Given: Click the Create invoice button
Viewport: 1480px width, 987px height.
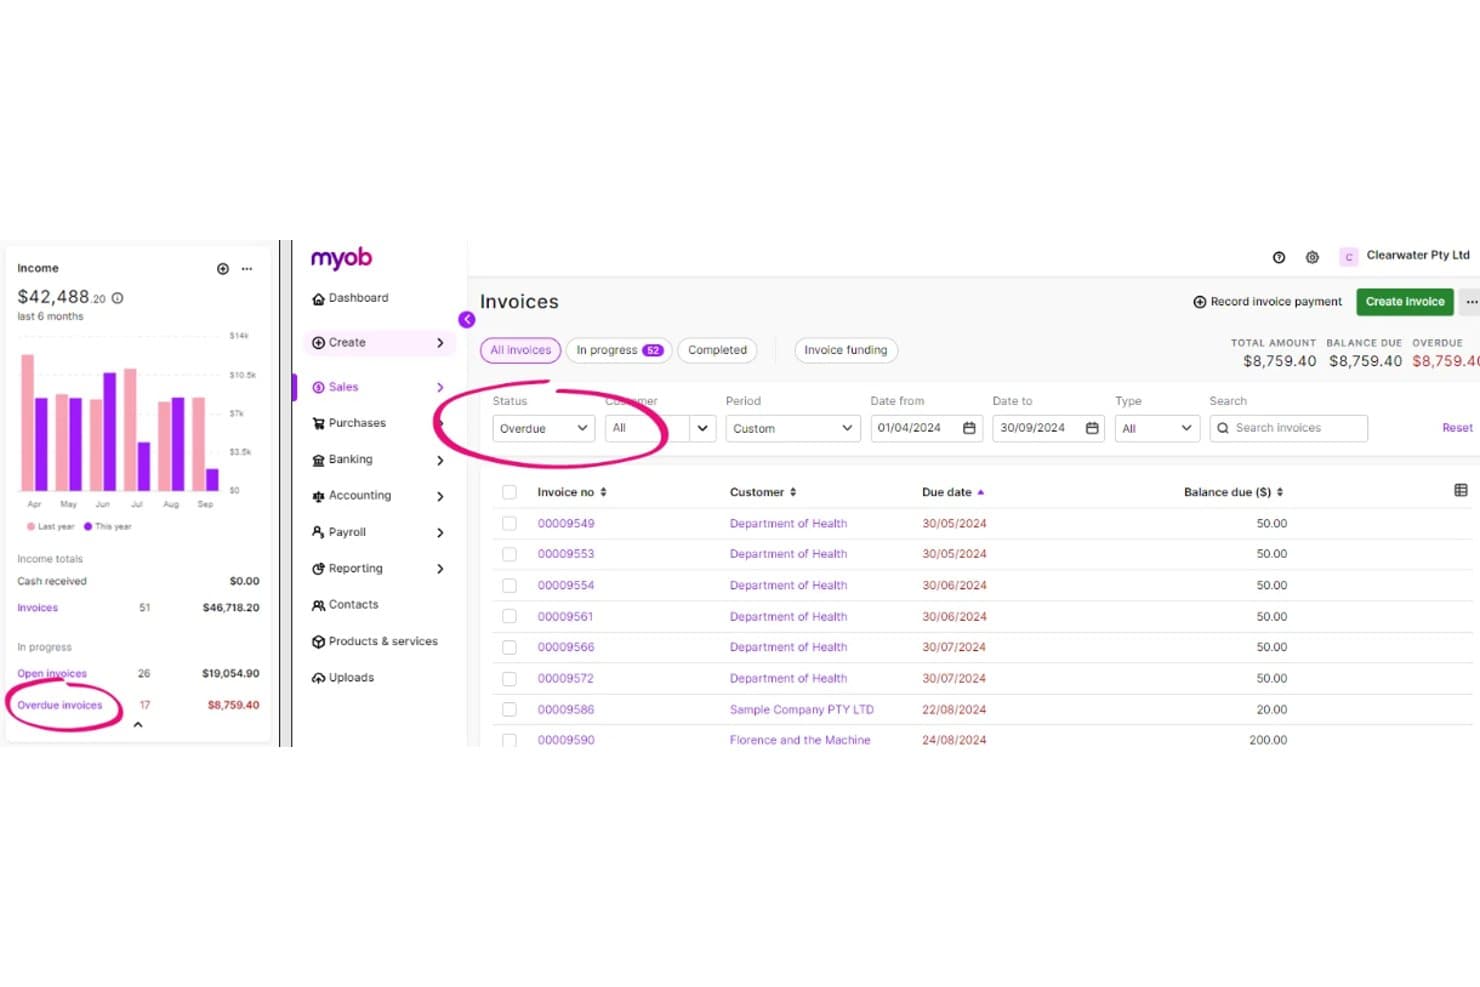Looking at the screenshot, I should (1405, 302).
